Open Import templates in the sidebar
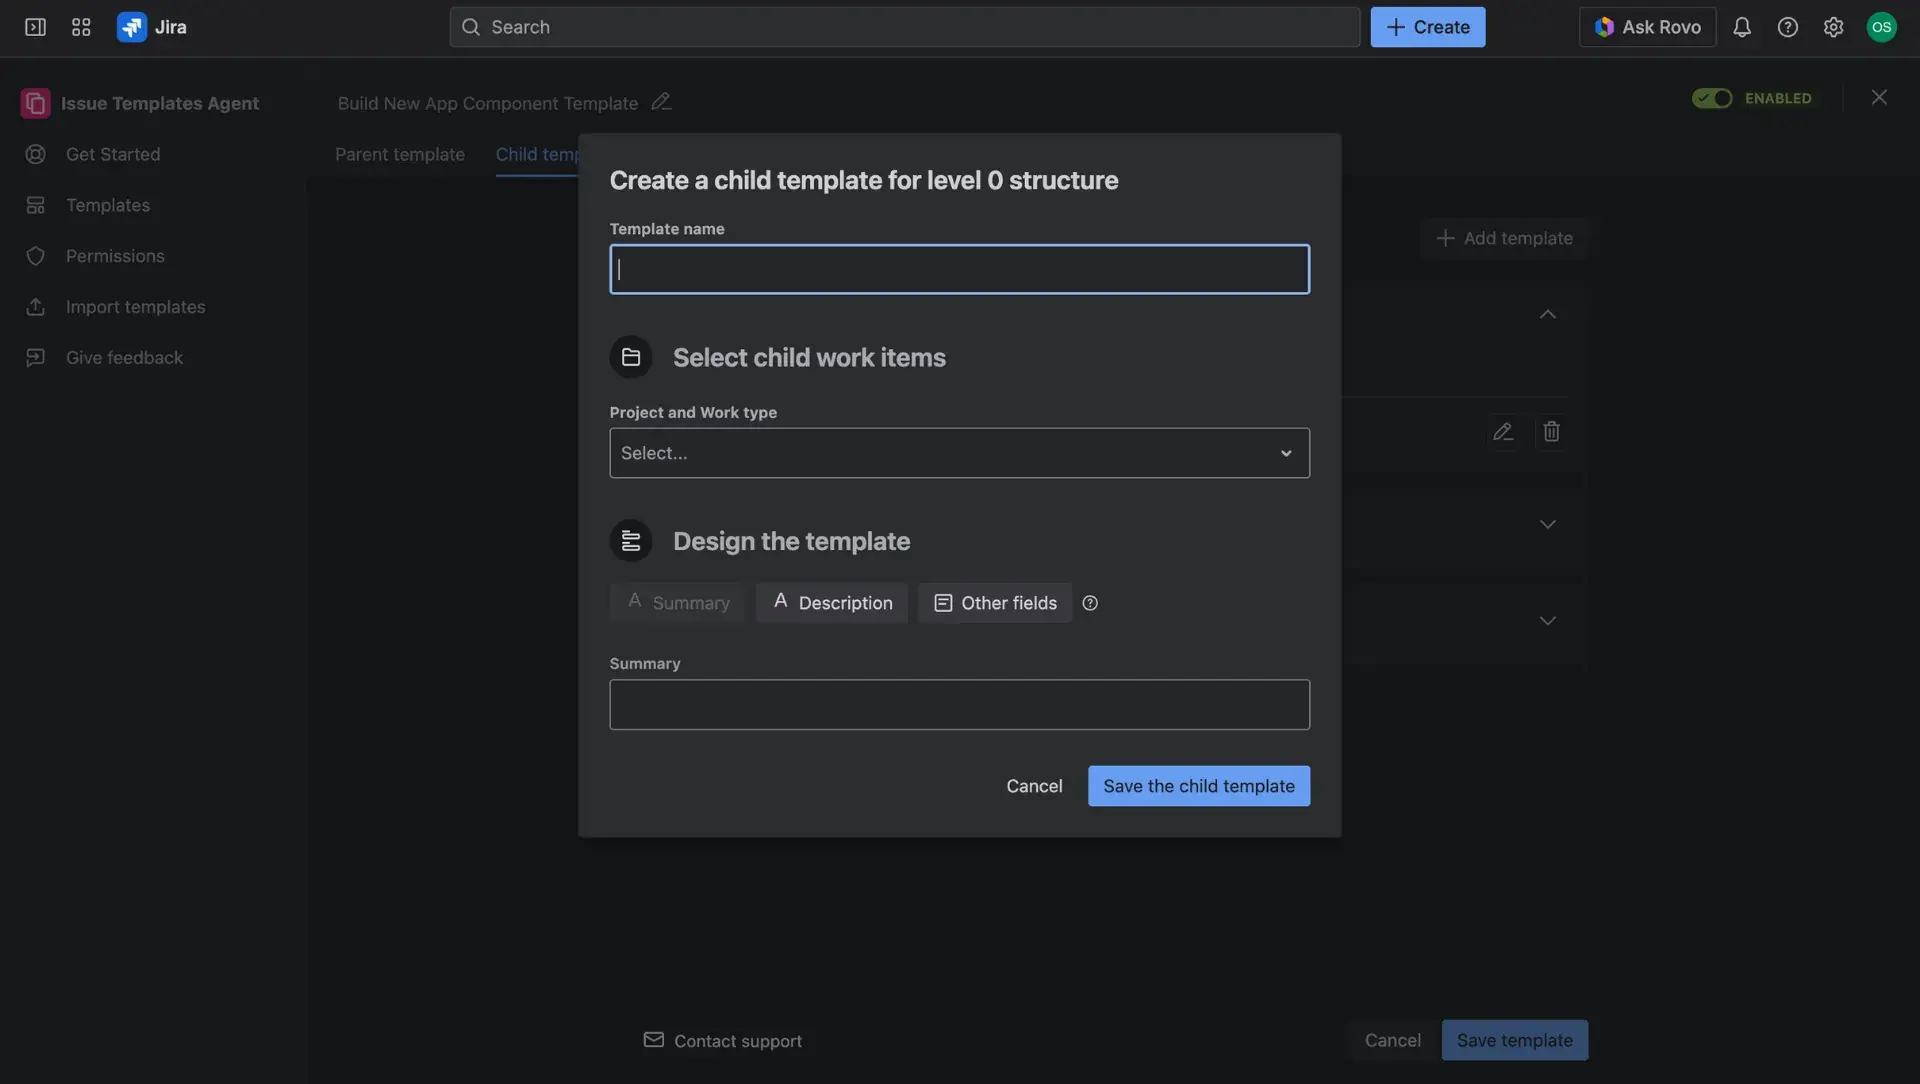The image size is (1920, 1084). tap(135, 307)
